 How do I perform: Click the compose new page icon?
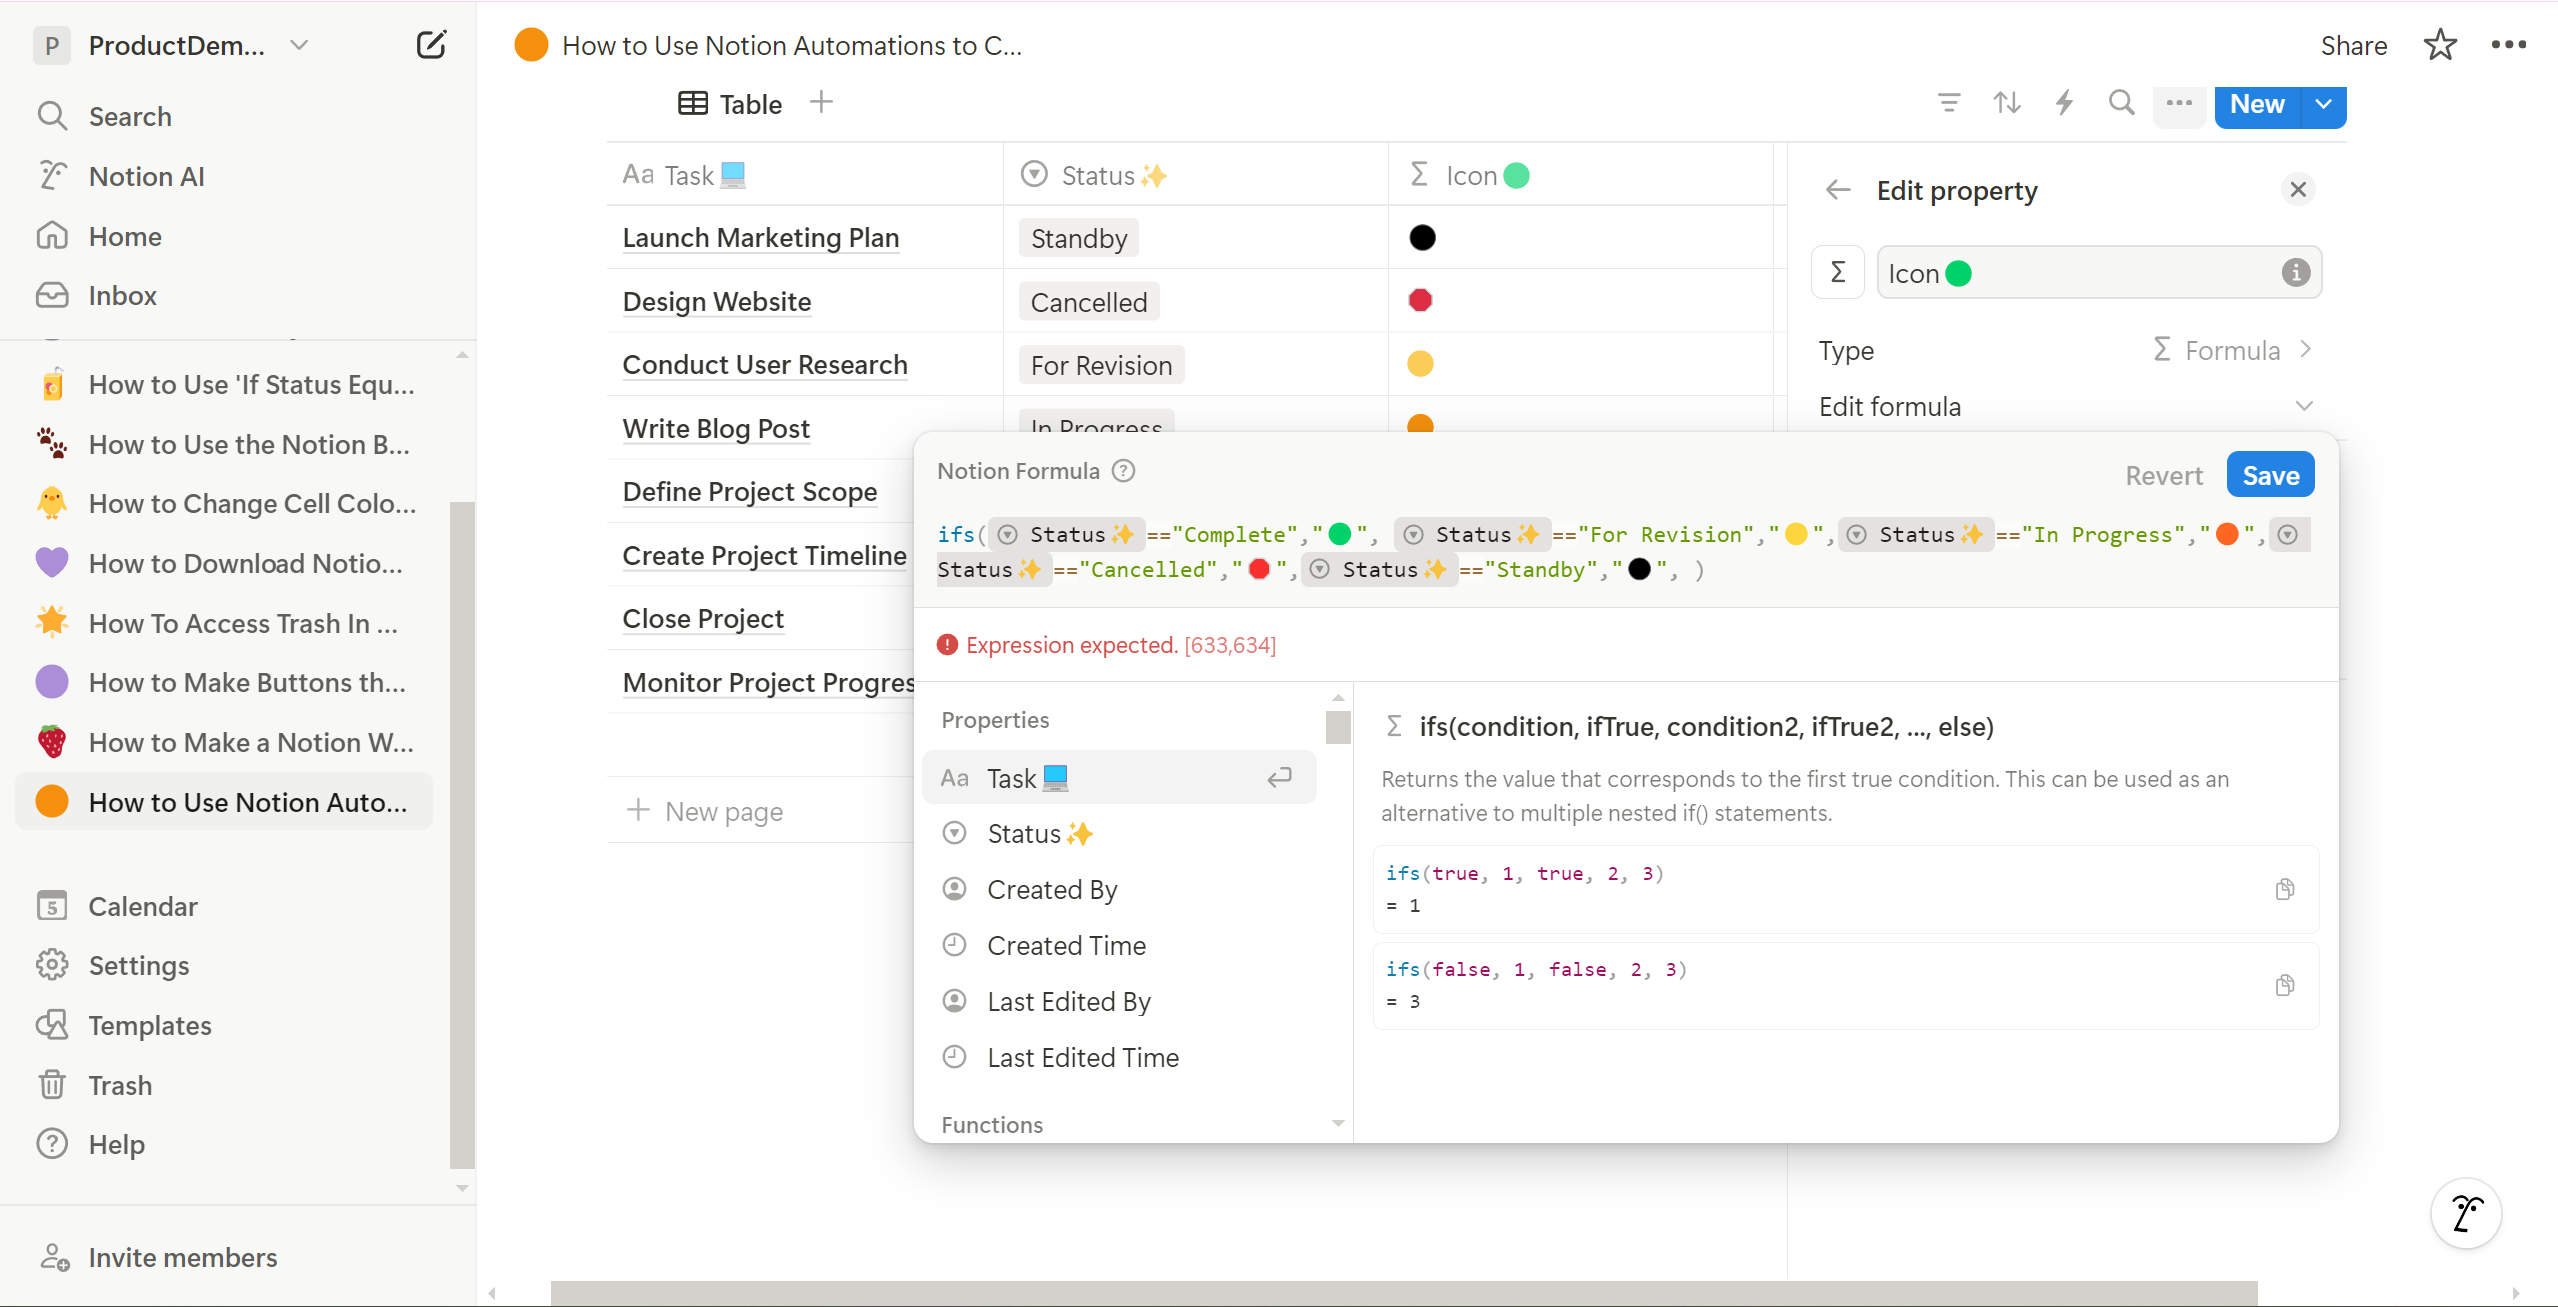click(x=431, y=45)
